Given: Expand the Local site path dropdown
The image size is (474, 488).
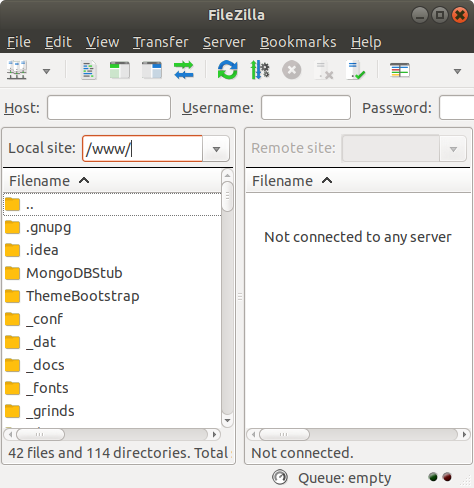Looking at the screenshot, I should [x=216, y=149].
